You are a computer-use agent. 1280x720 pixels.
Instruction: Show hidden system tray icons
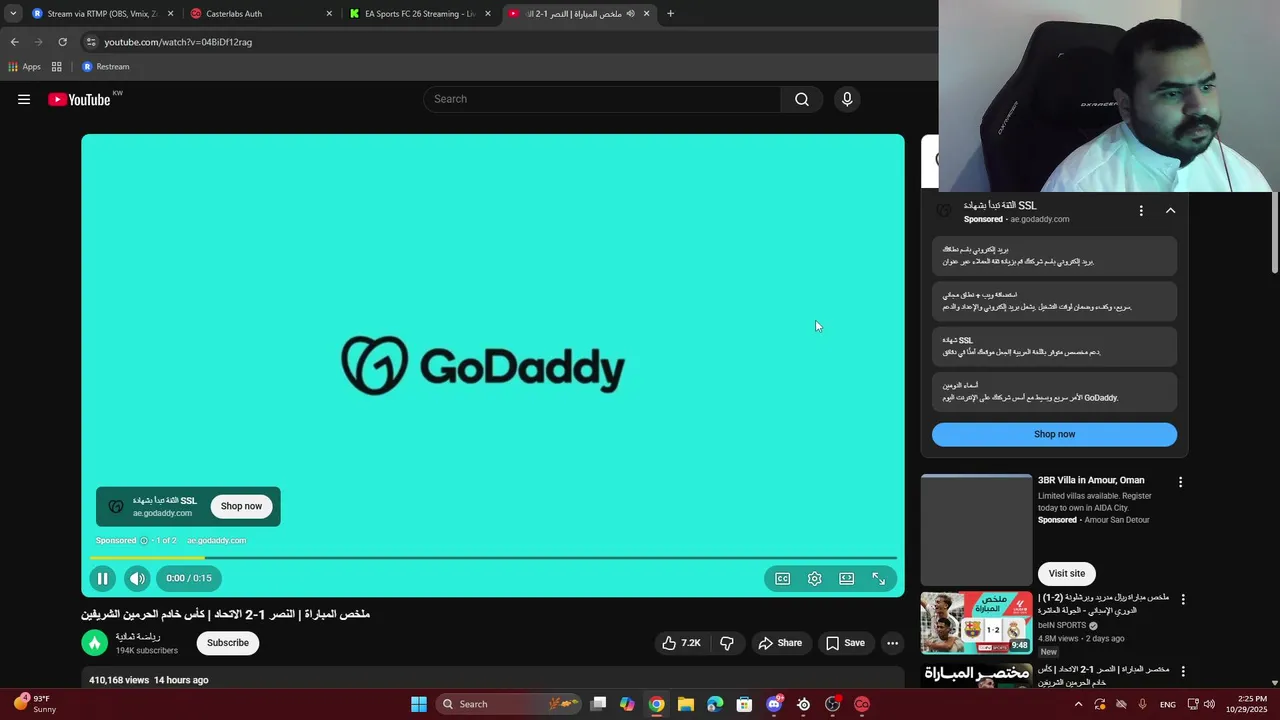point(1078,704)
